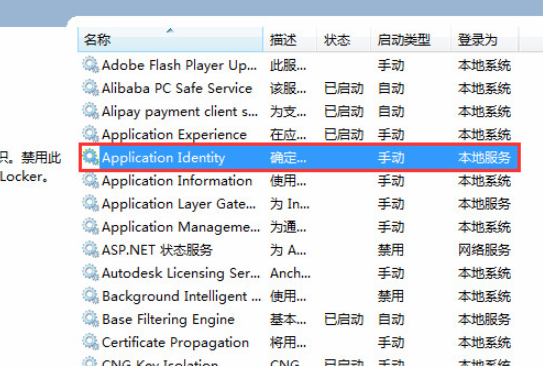Click 为 In... description of Application Layer Gateway

click(290, 204)
